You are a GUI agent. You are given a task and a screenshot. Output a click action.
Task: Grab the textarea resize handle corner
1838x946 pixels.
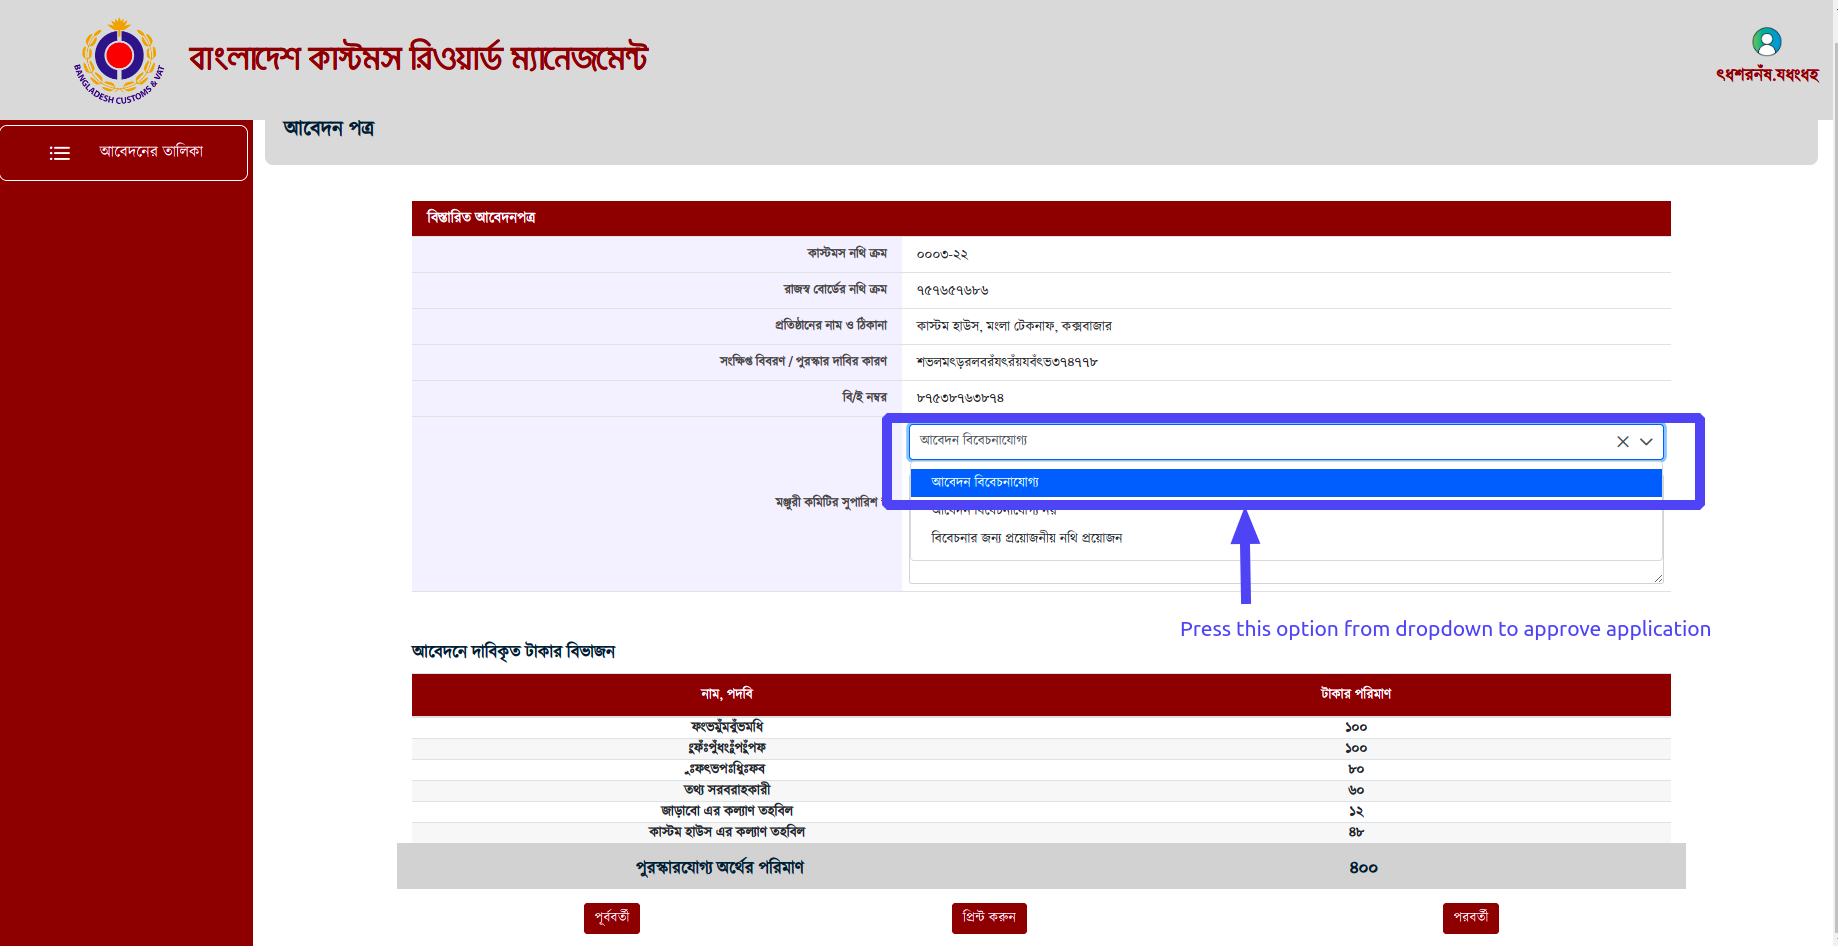pos(1657,577)
